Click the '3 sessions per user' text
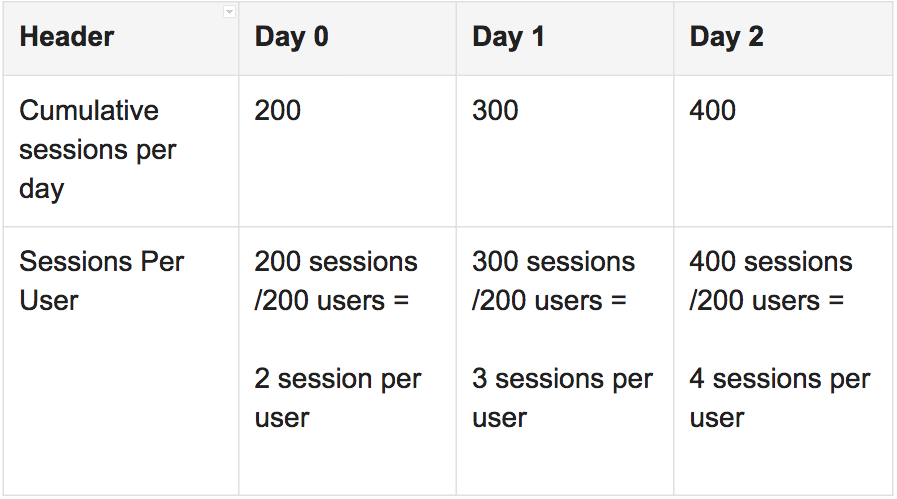 click(x=562, y=398)
